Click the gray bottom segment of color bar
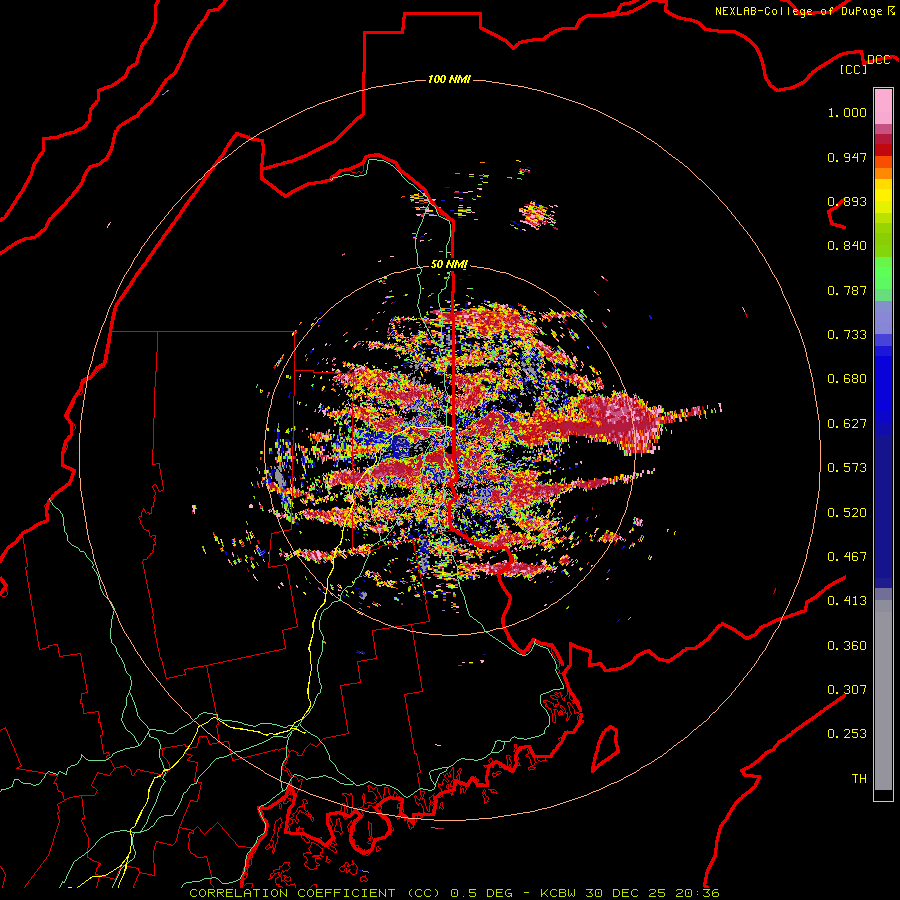 (883, 695)
